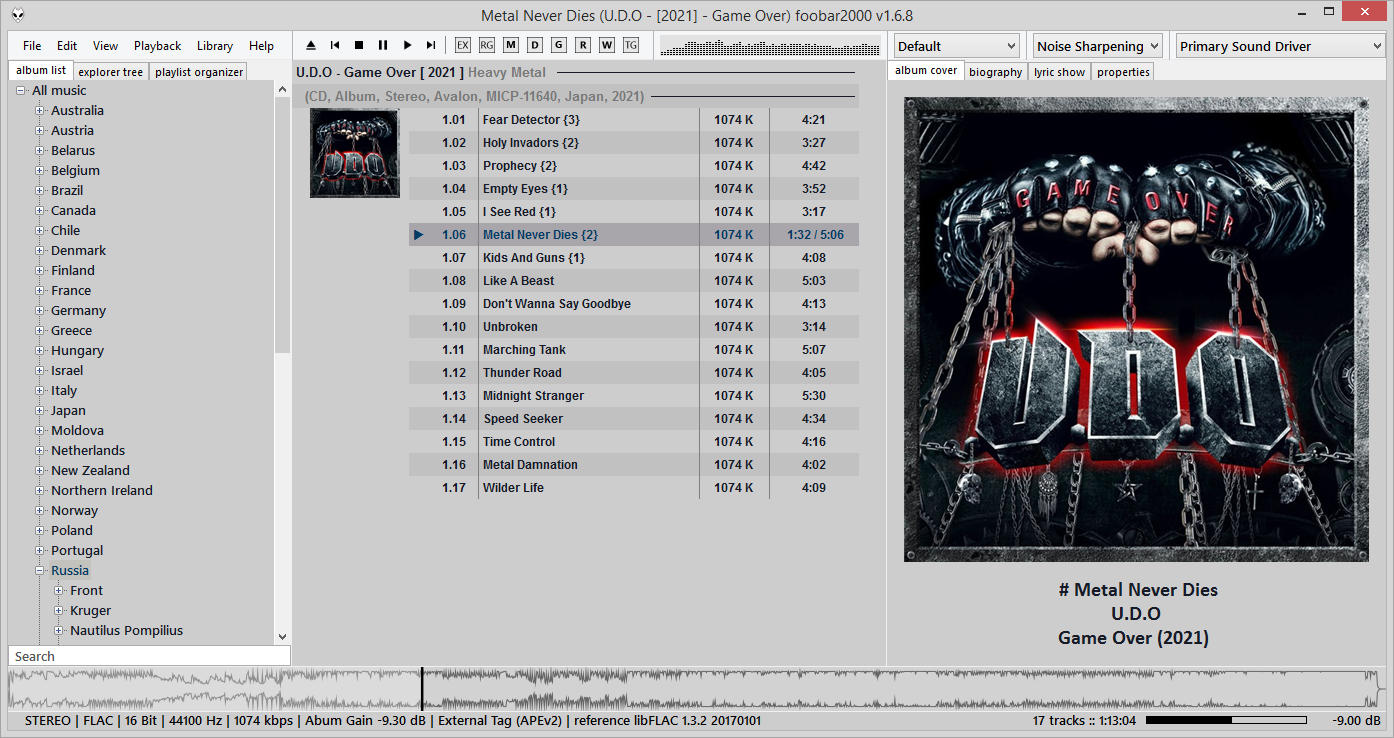Image resolution: width=1394 pixels, height=738 pixels.
Task: Switch to the playlist organizer tab
Action: coord(199,72)
